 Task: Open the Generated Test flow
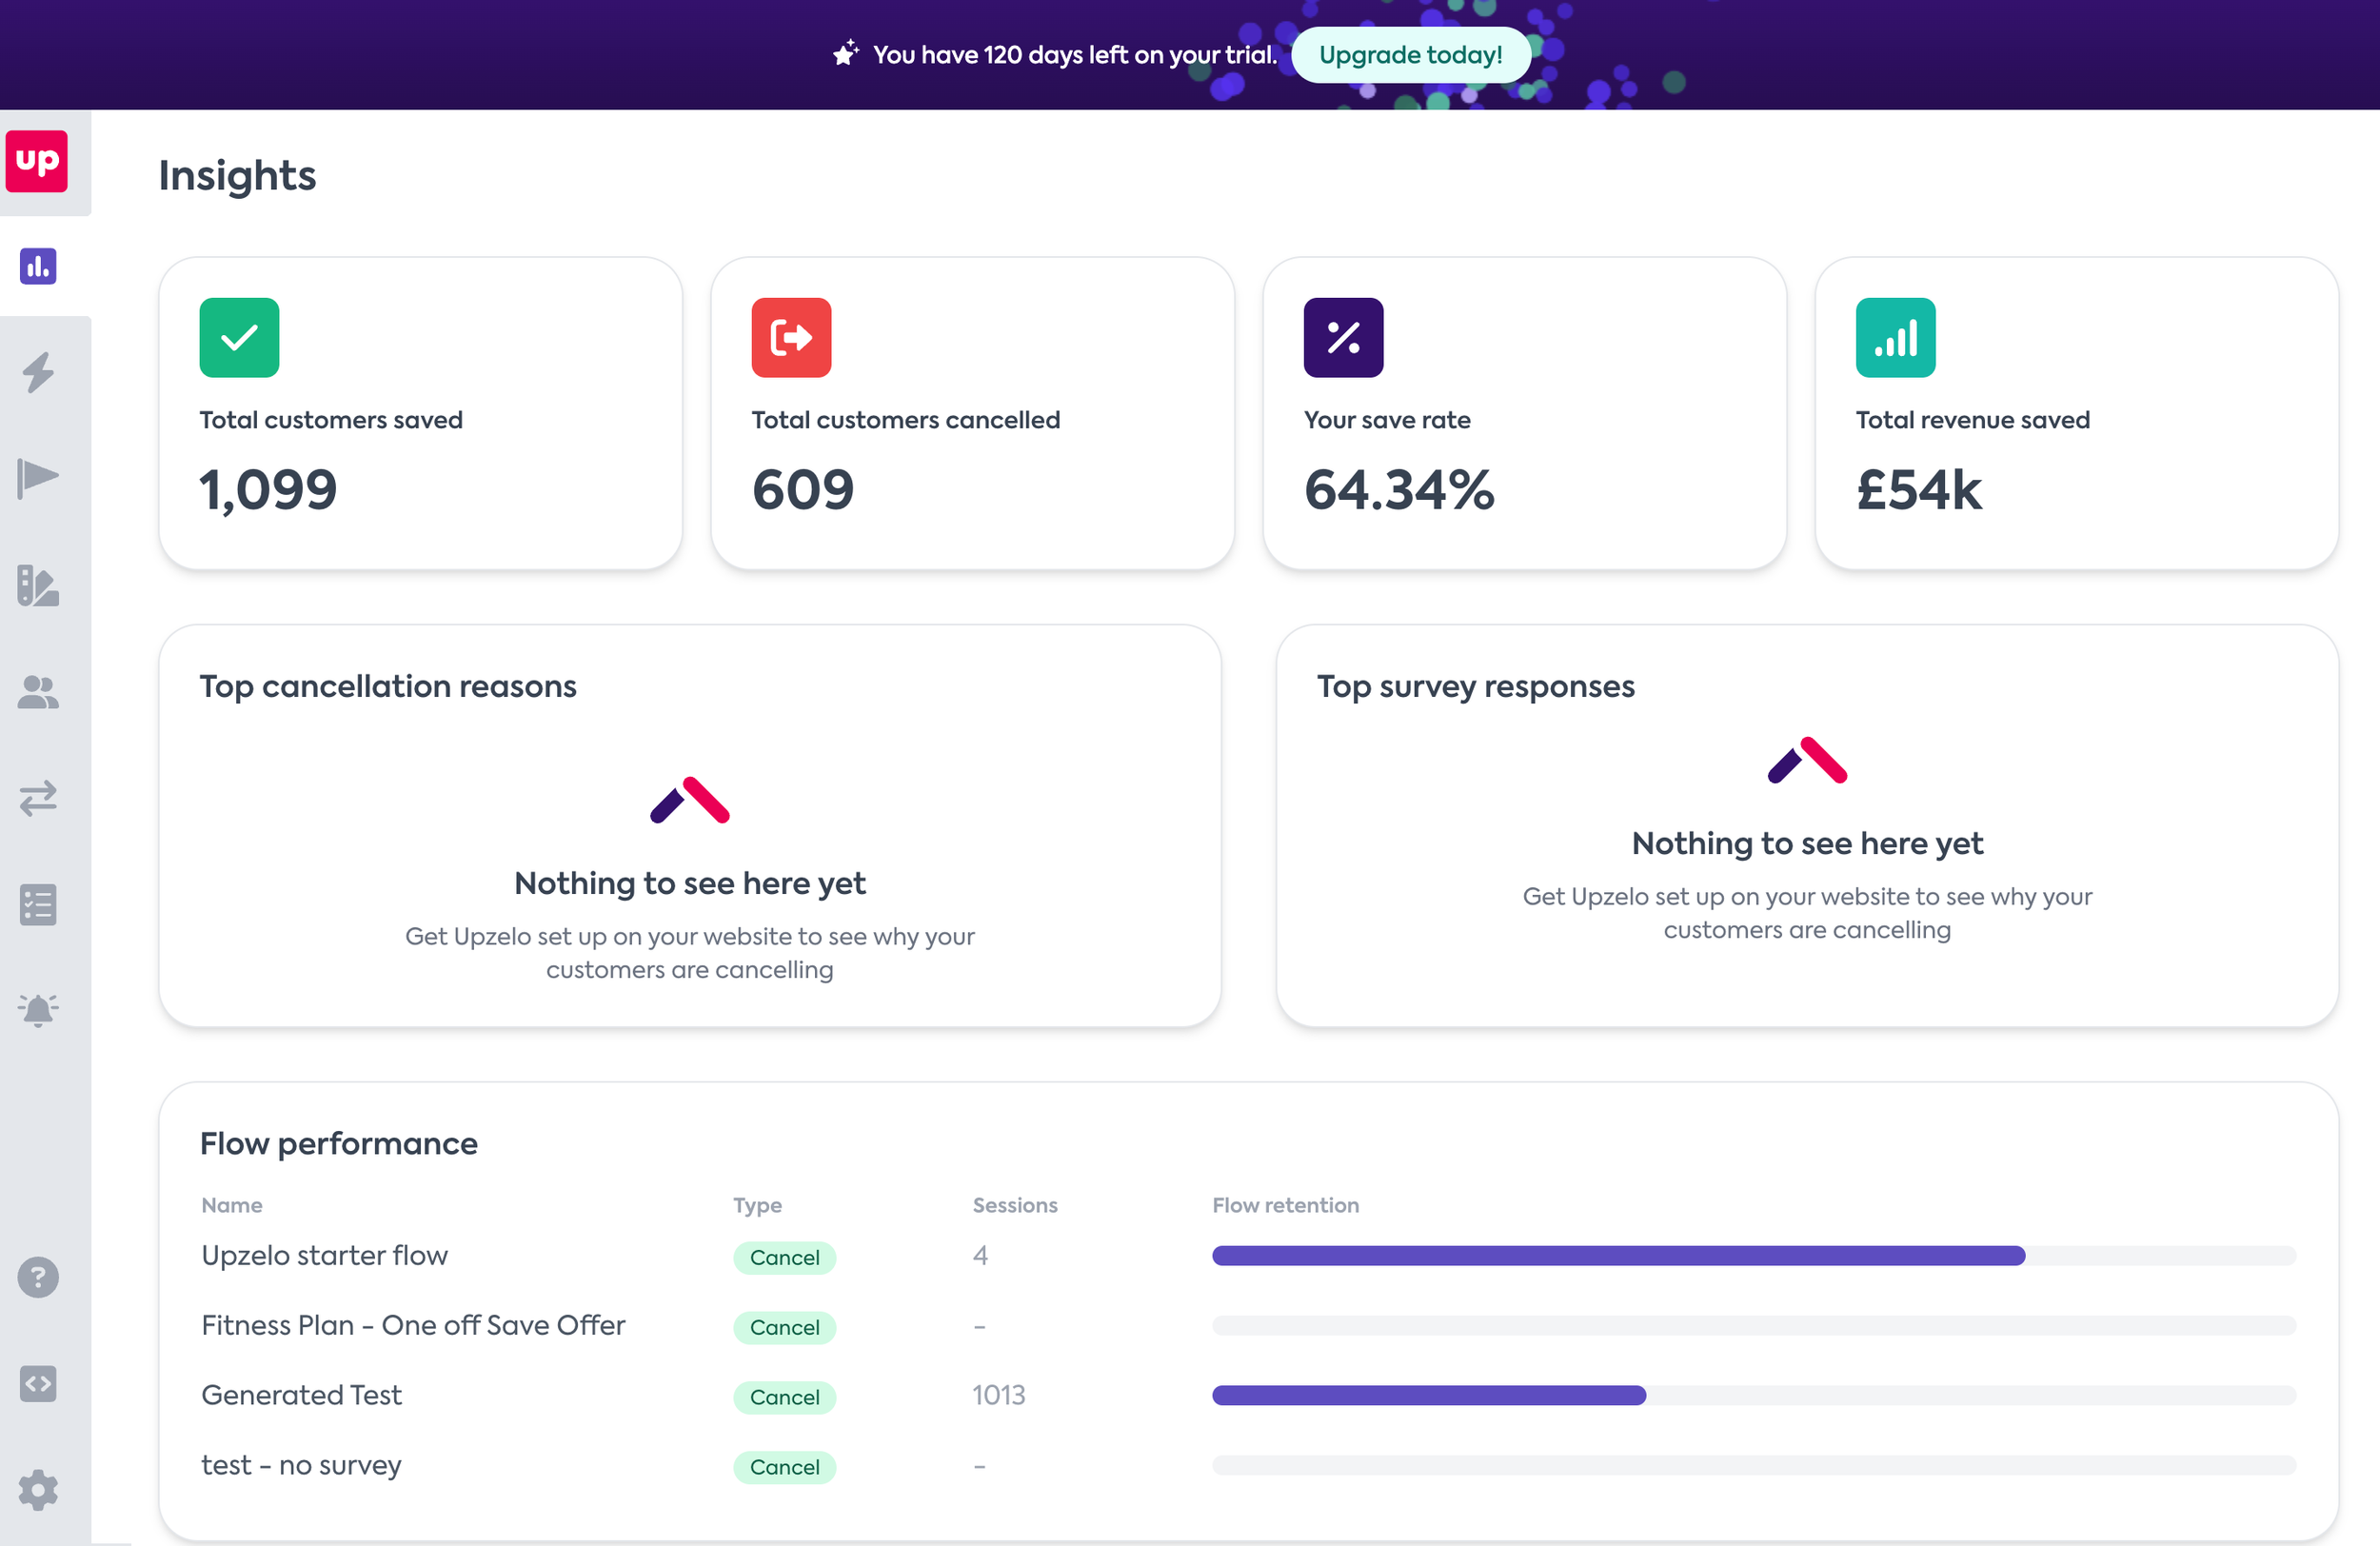[301, 1395]
